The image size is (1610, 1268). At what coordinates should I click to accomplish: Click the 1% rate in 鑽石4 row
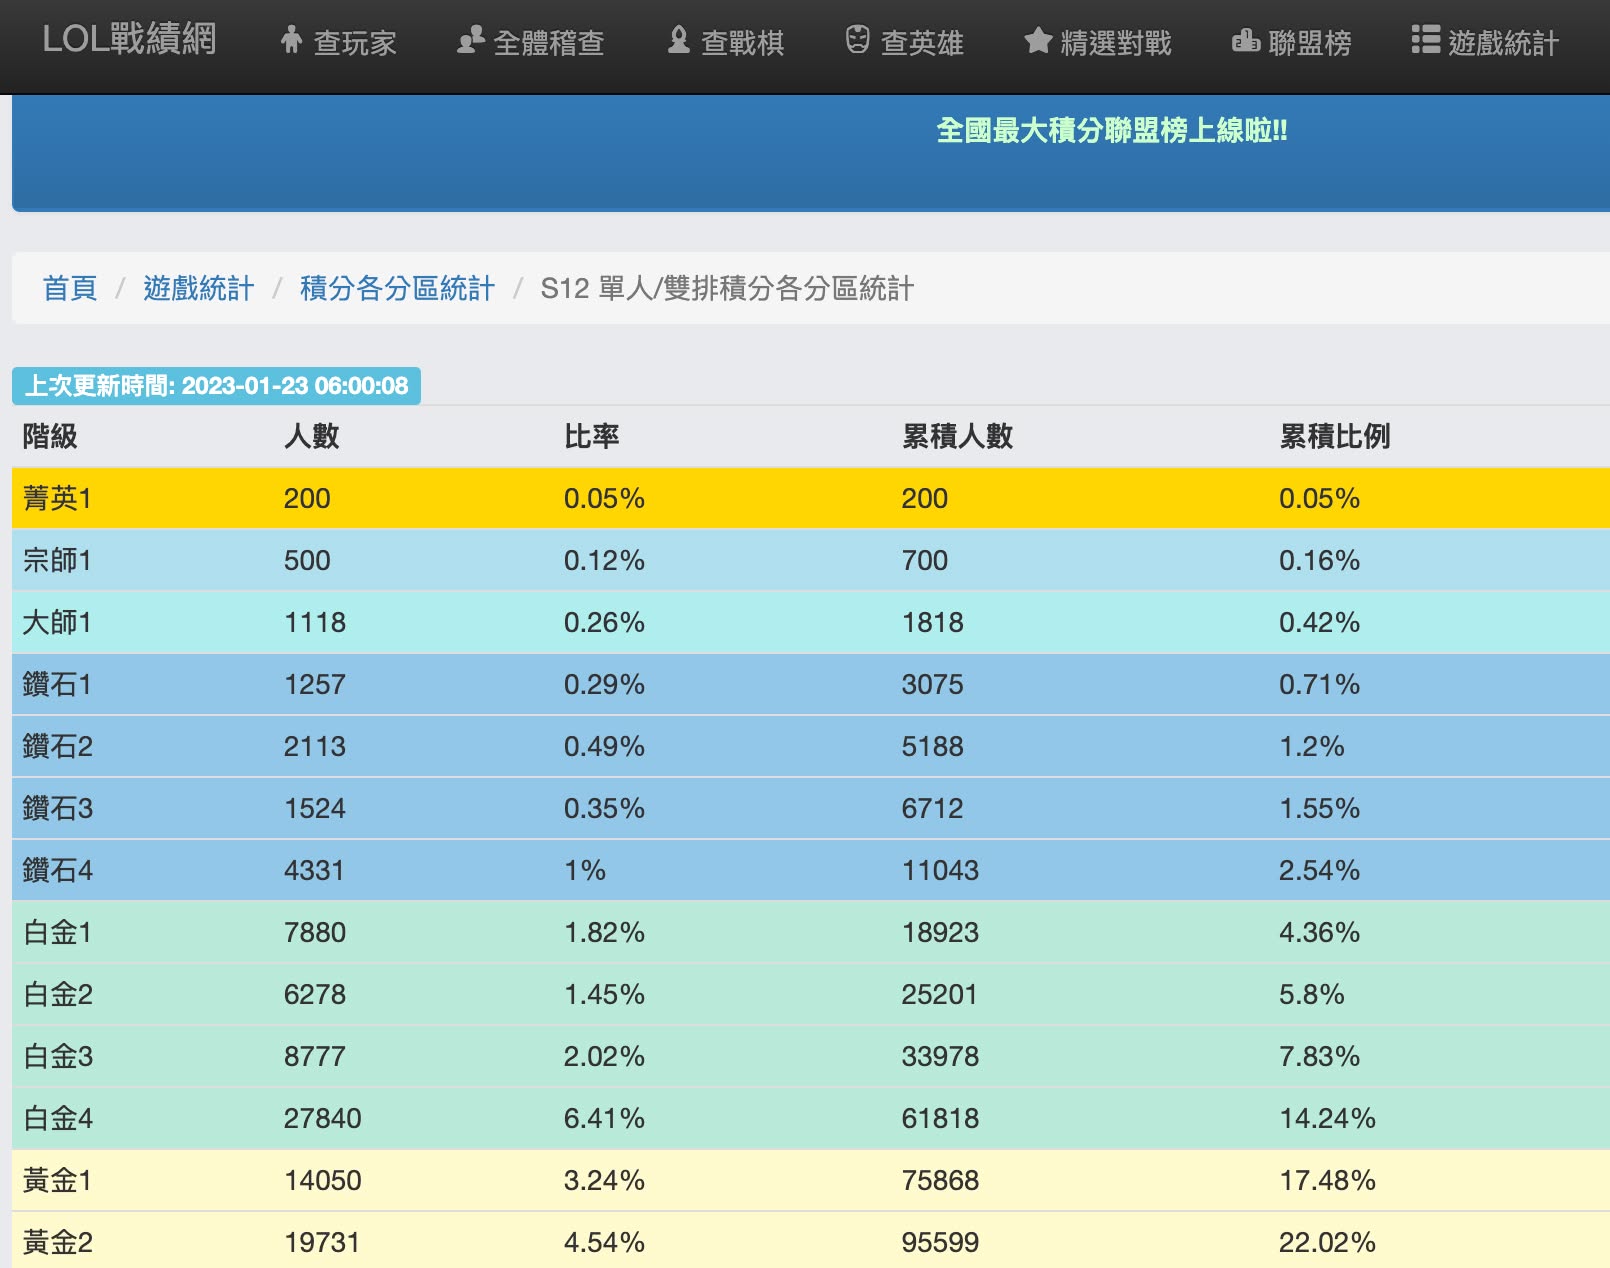(585, 870)
